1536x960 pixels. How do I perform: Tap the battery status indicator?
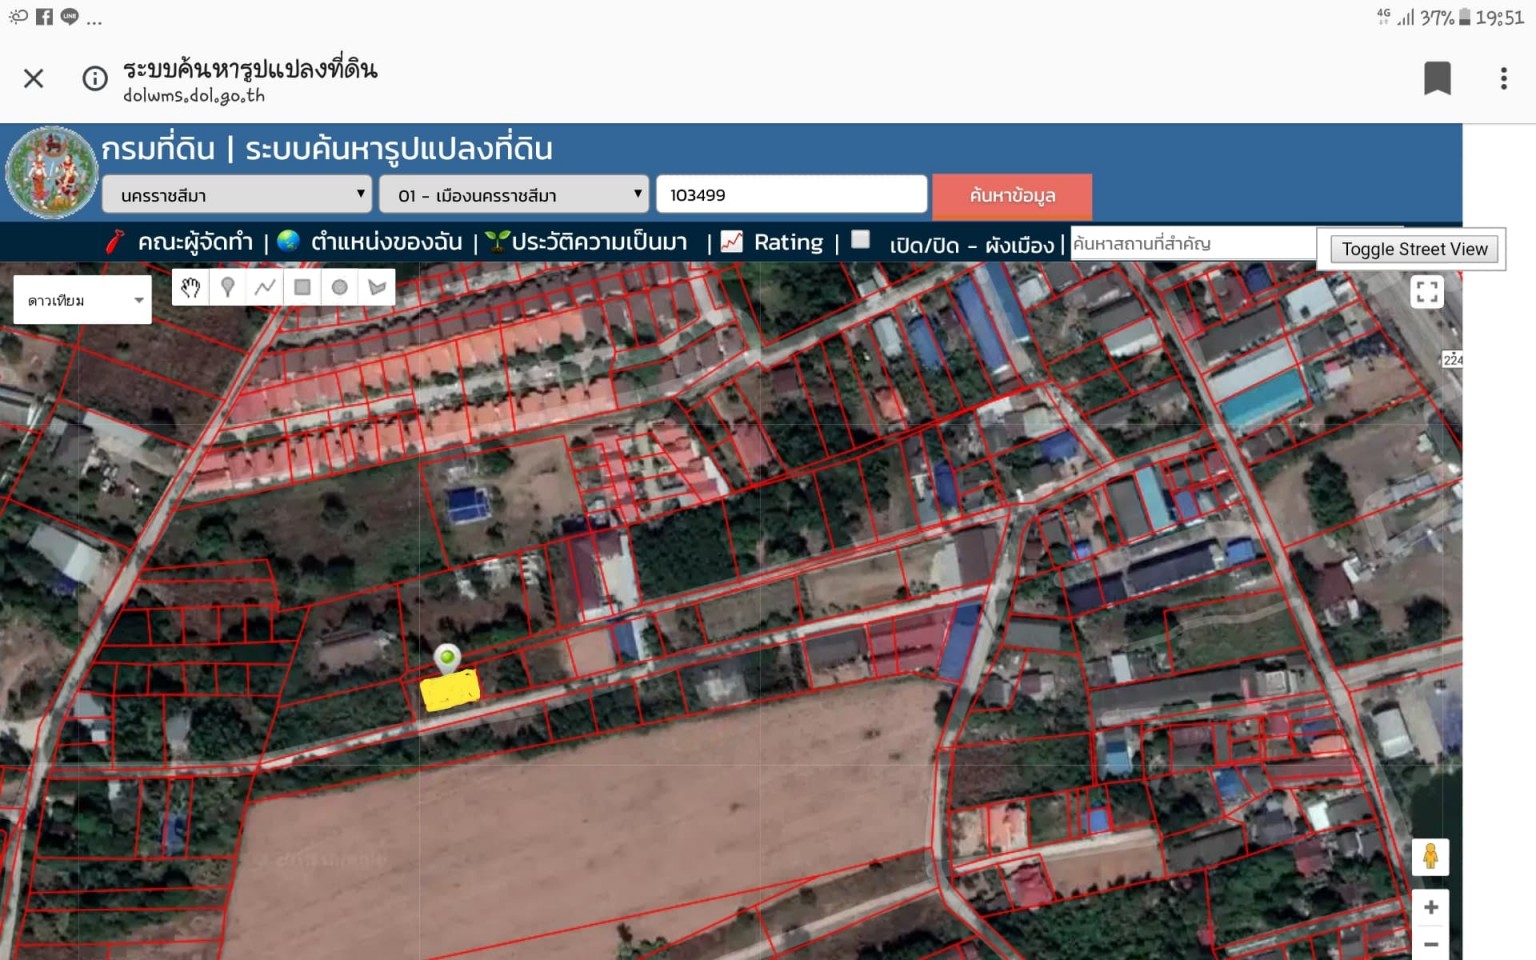tap(1464, 17)
